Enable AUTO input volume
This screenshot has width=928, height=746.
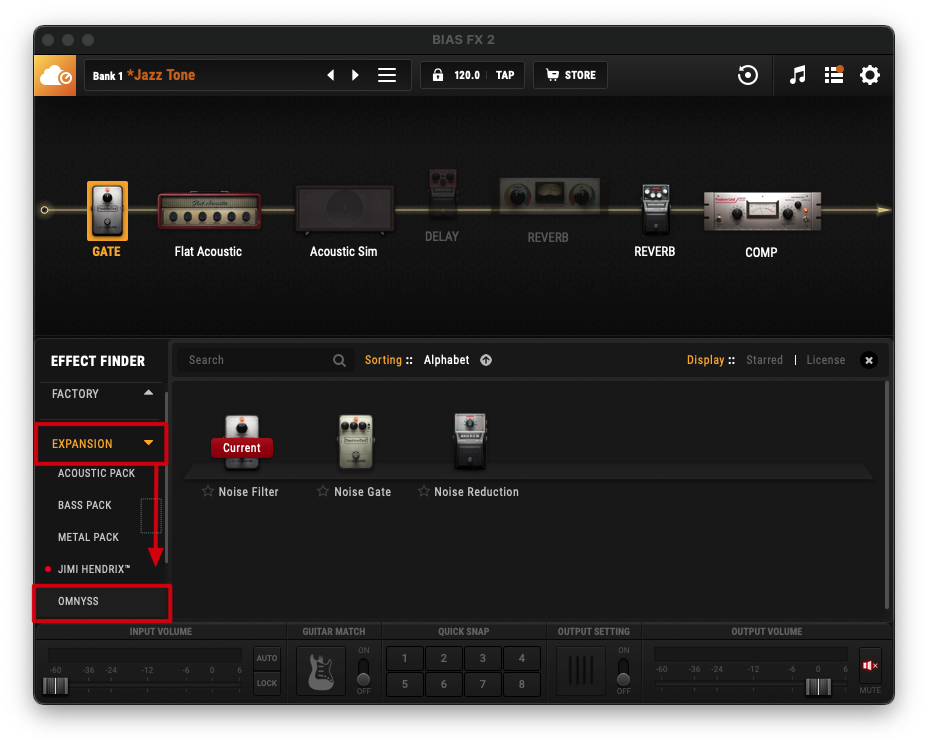267,658
